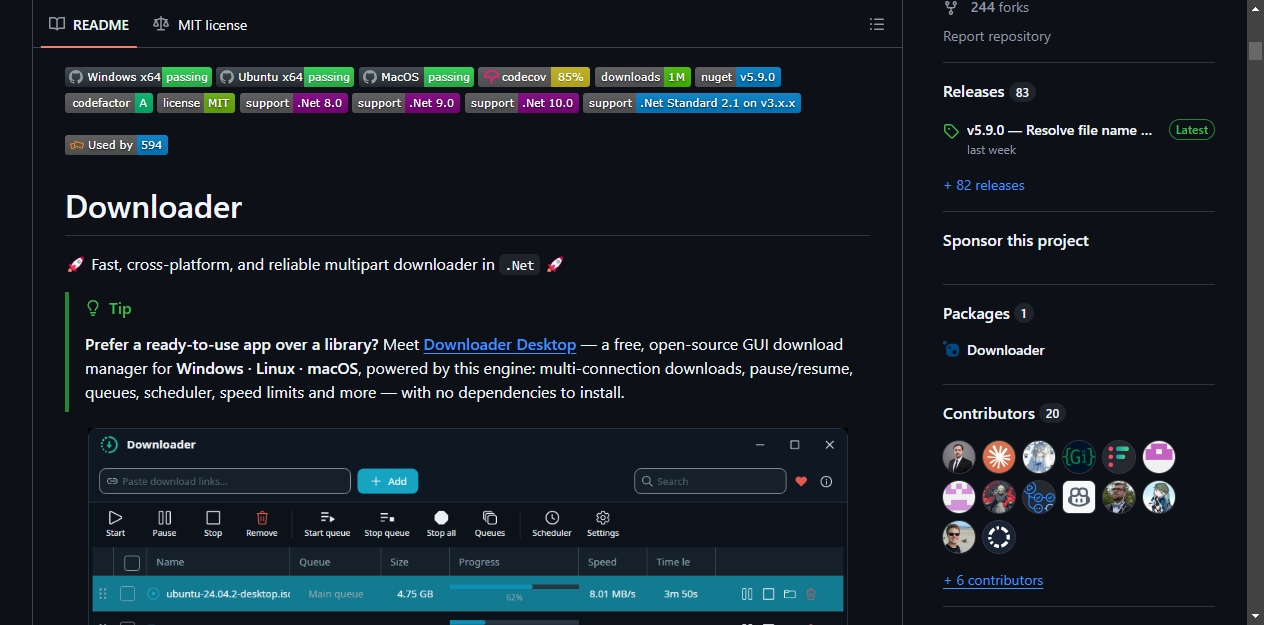This screenshot has width=1264, height=625.
Task: Open the orange starburst contributor avatar
Action: pos(999,457)
